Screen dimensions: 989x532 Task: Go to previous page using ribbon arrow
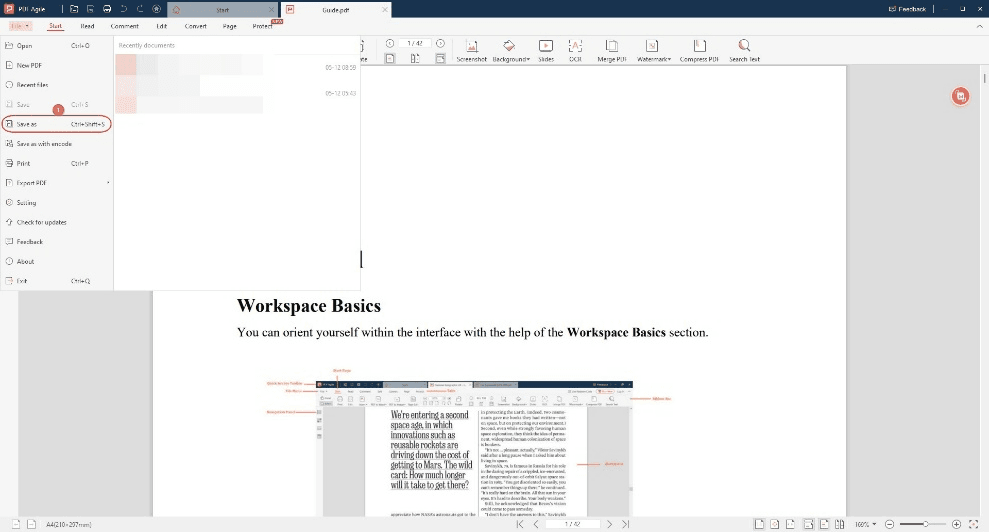390,44
